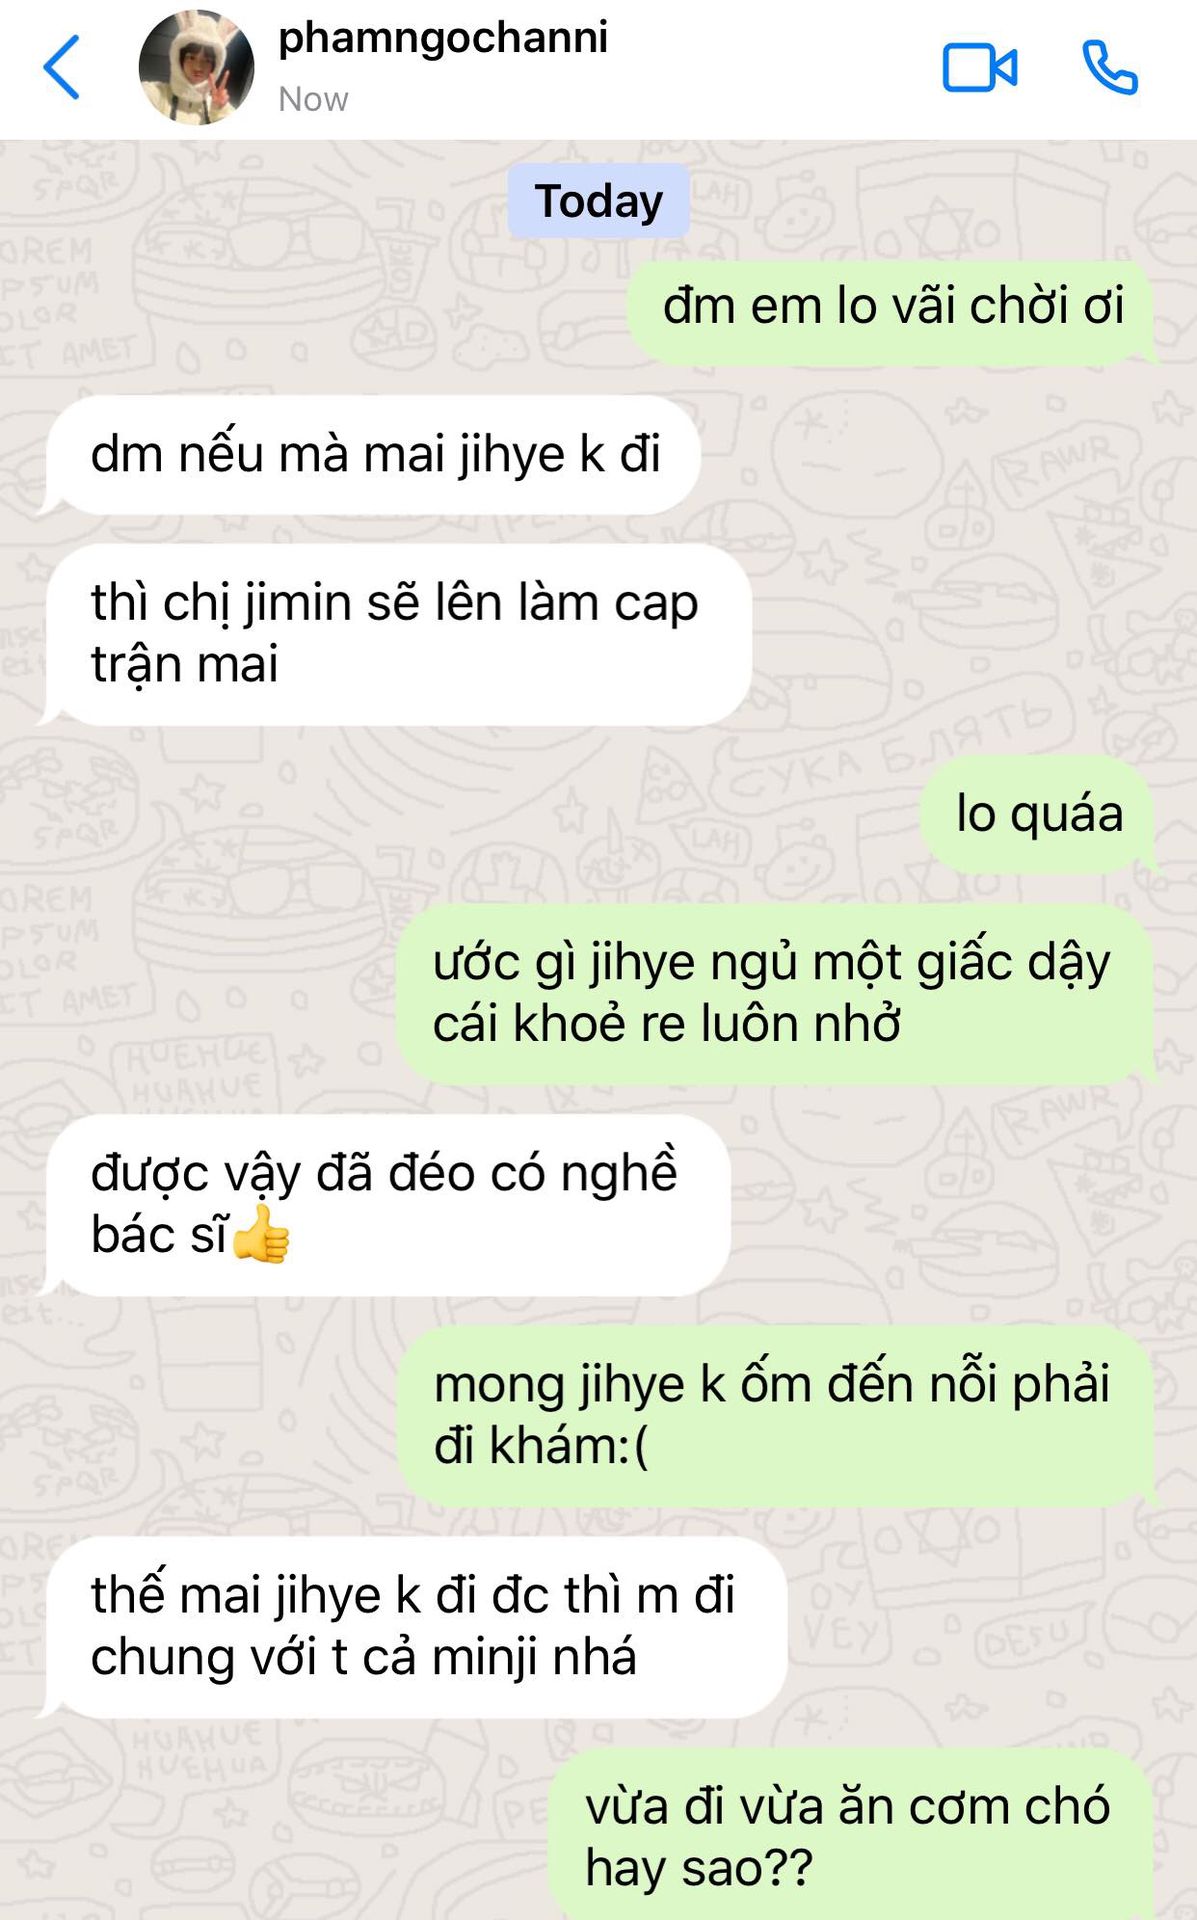
Task: Tap the 'đi khám:(' text in green bubble
Action: 541,1447
